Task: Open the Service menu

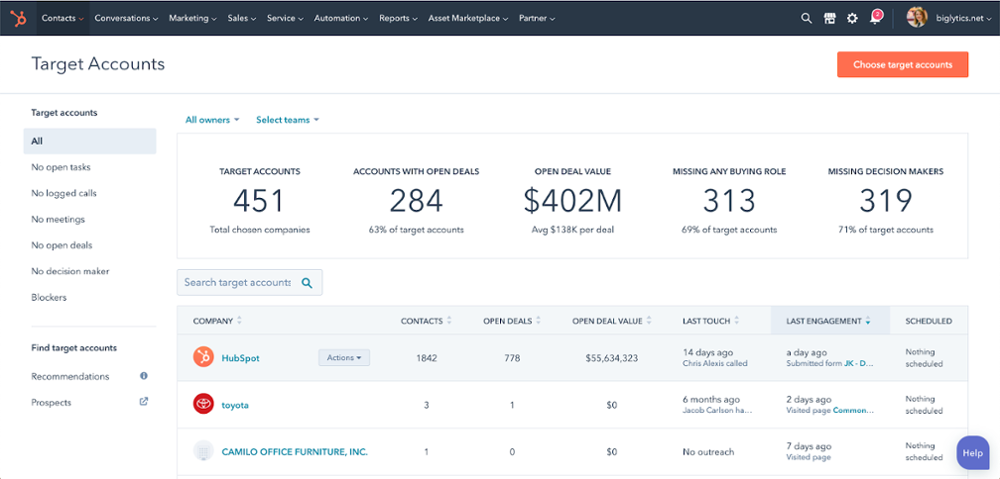Action: [x=284, y=18]
